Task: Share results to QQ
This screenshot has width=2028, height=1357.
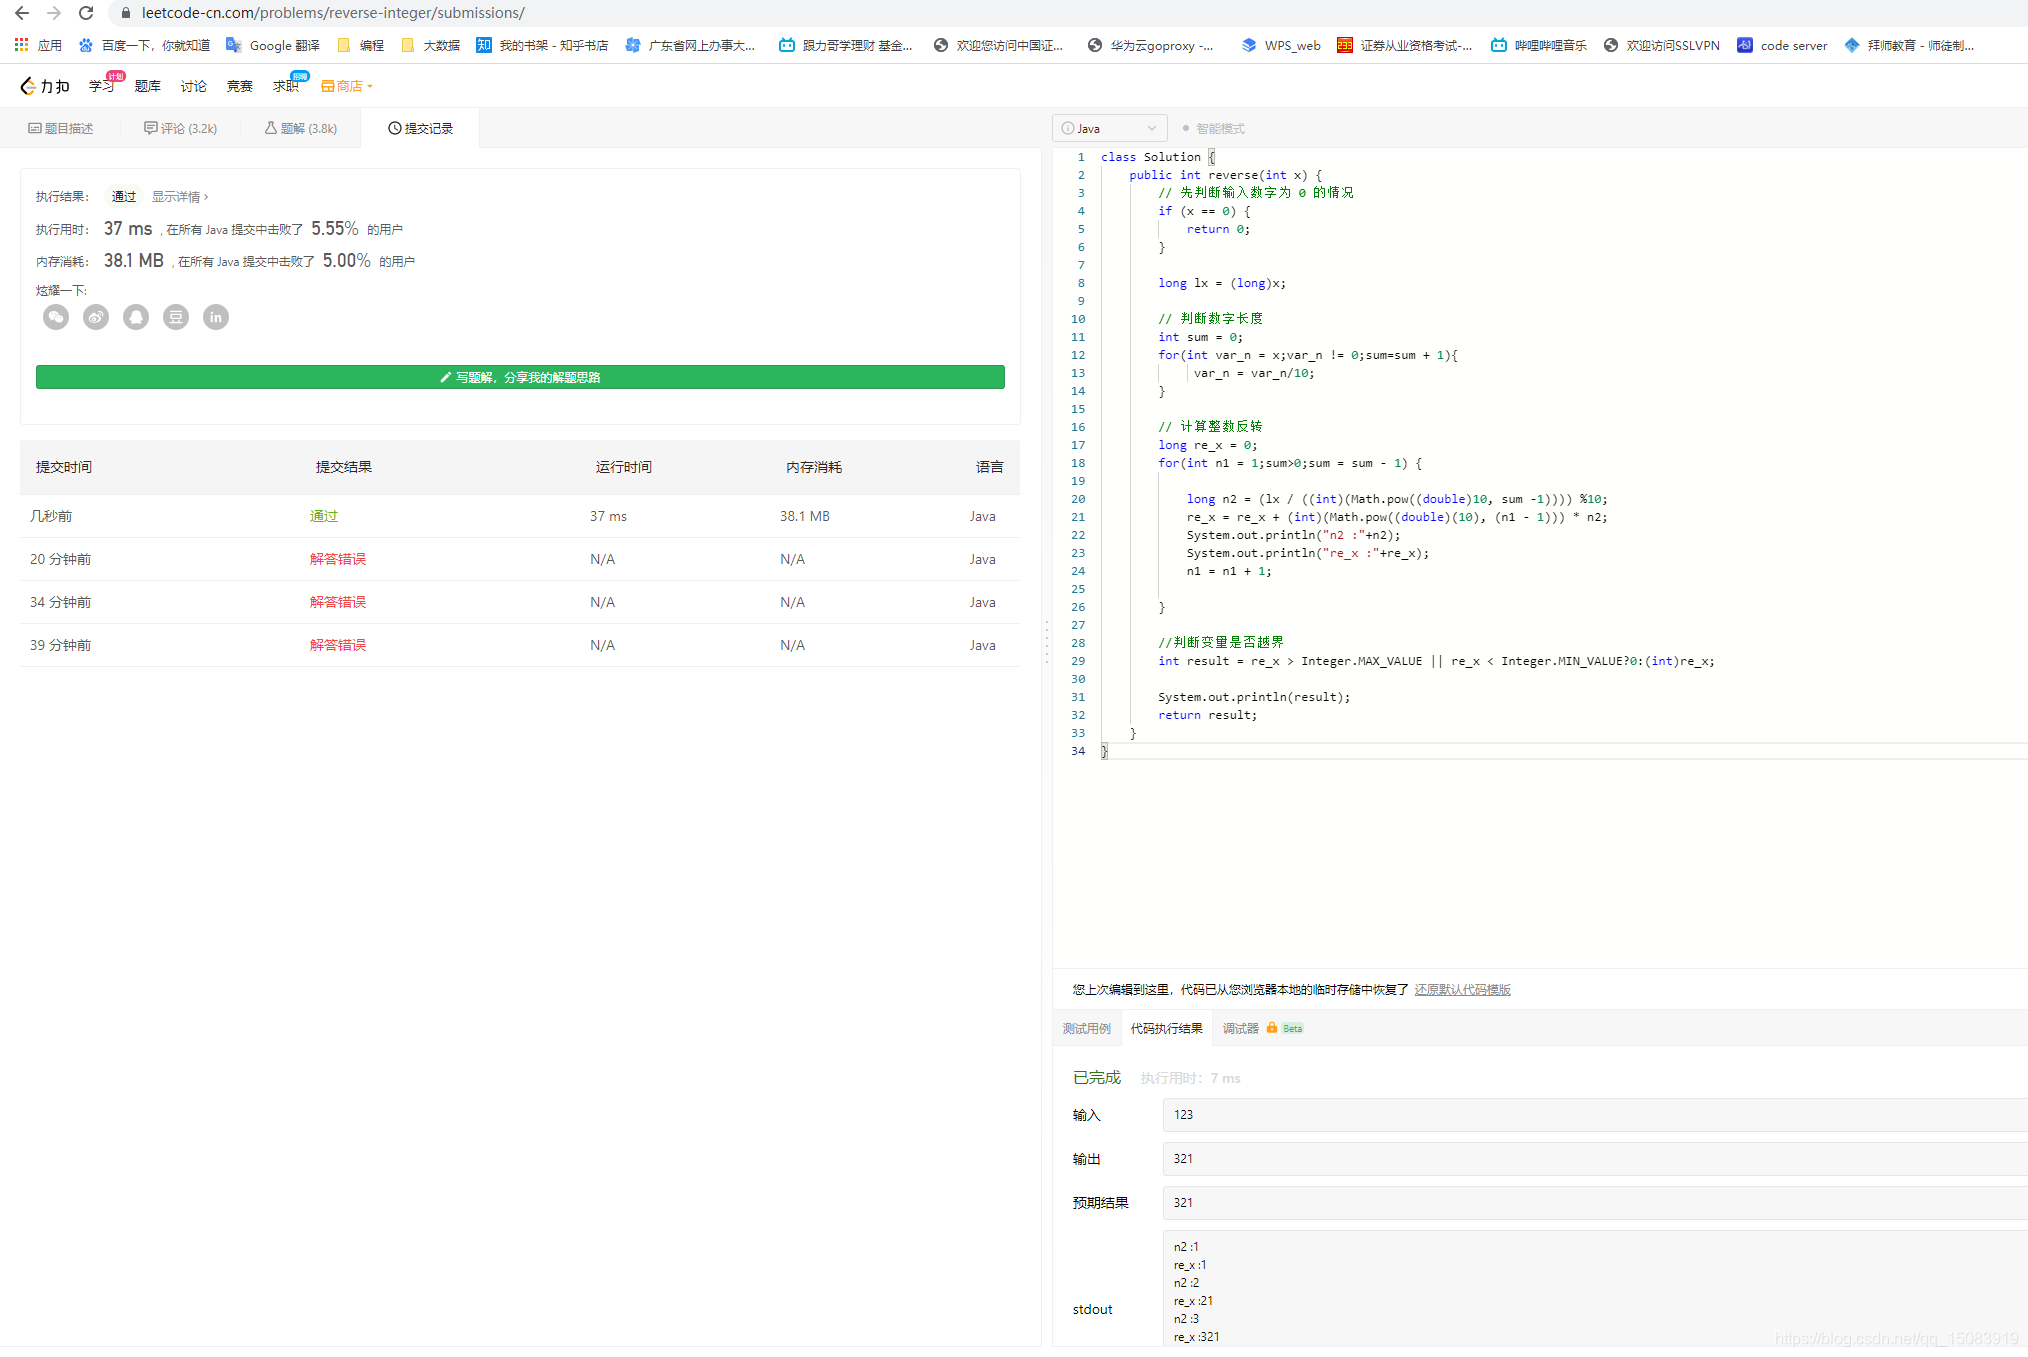Action: click(x=135, y=317)
